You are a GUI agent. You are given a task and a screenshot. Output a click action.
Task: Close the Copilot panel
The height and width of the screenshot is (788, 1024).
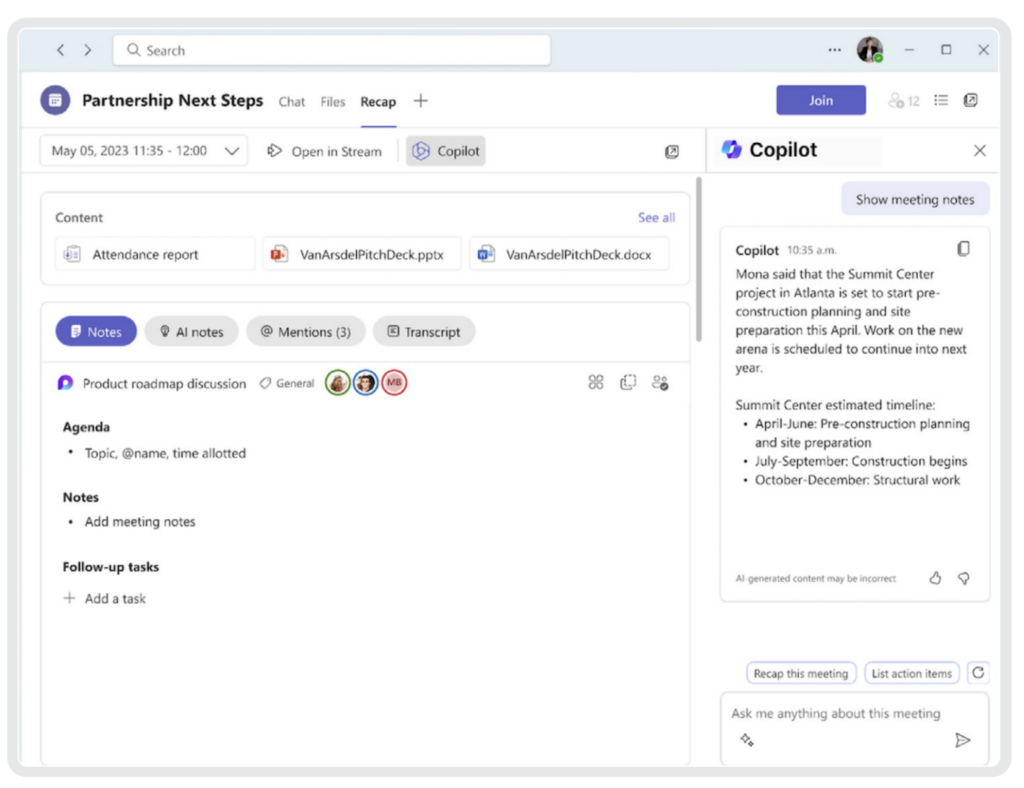tap(980, 151)
